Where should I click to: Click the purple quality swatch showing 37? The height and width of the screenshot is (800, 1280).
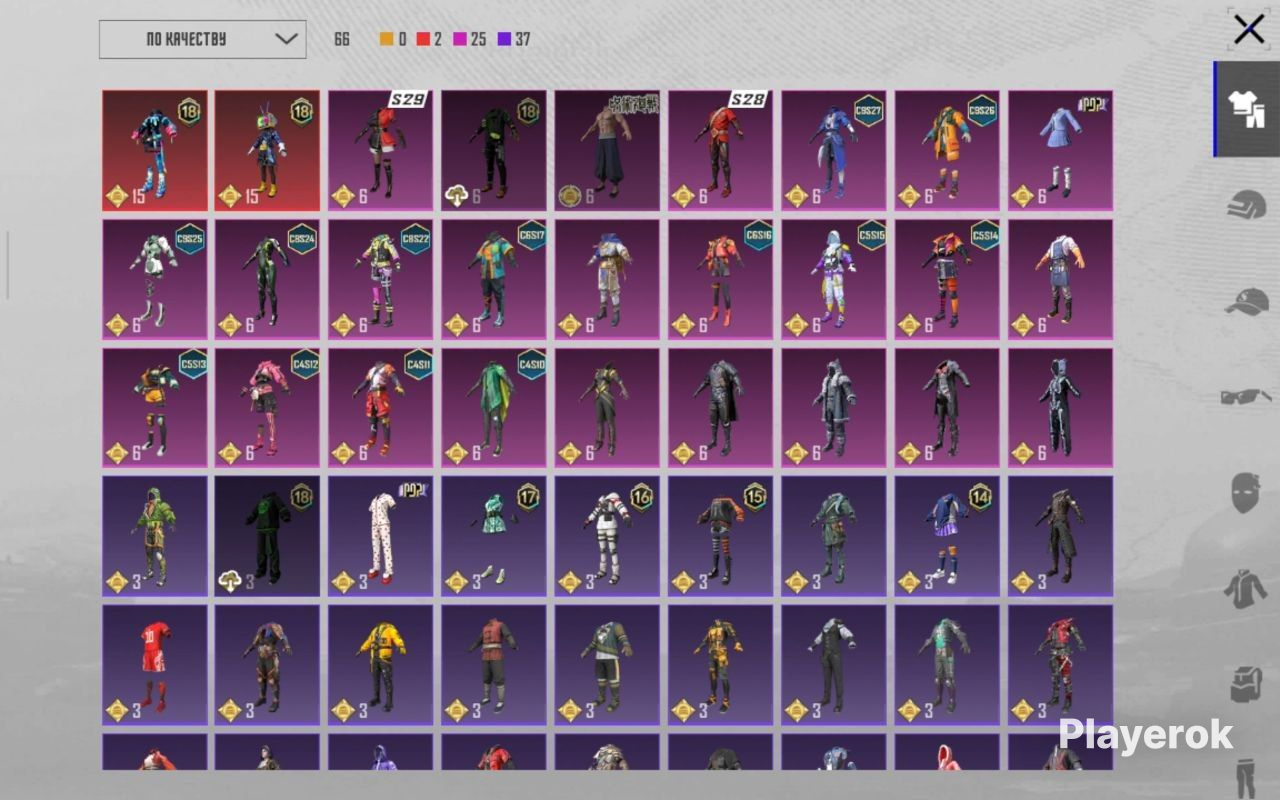coord(505,40)
